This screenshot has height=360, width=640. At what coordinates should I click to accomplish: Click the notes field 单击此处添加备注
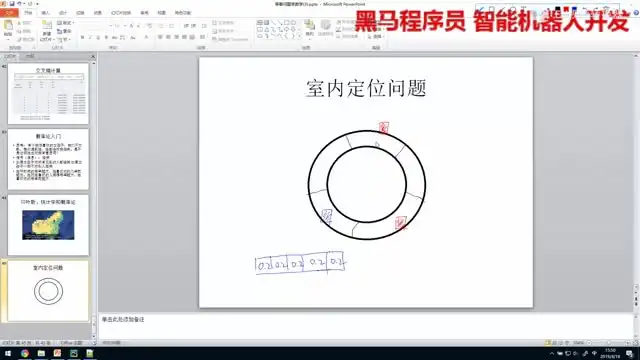tap(123, 319)
